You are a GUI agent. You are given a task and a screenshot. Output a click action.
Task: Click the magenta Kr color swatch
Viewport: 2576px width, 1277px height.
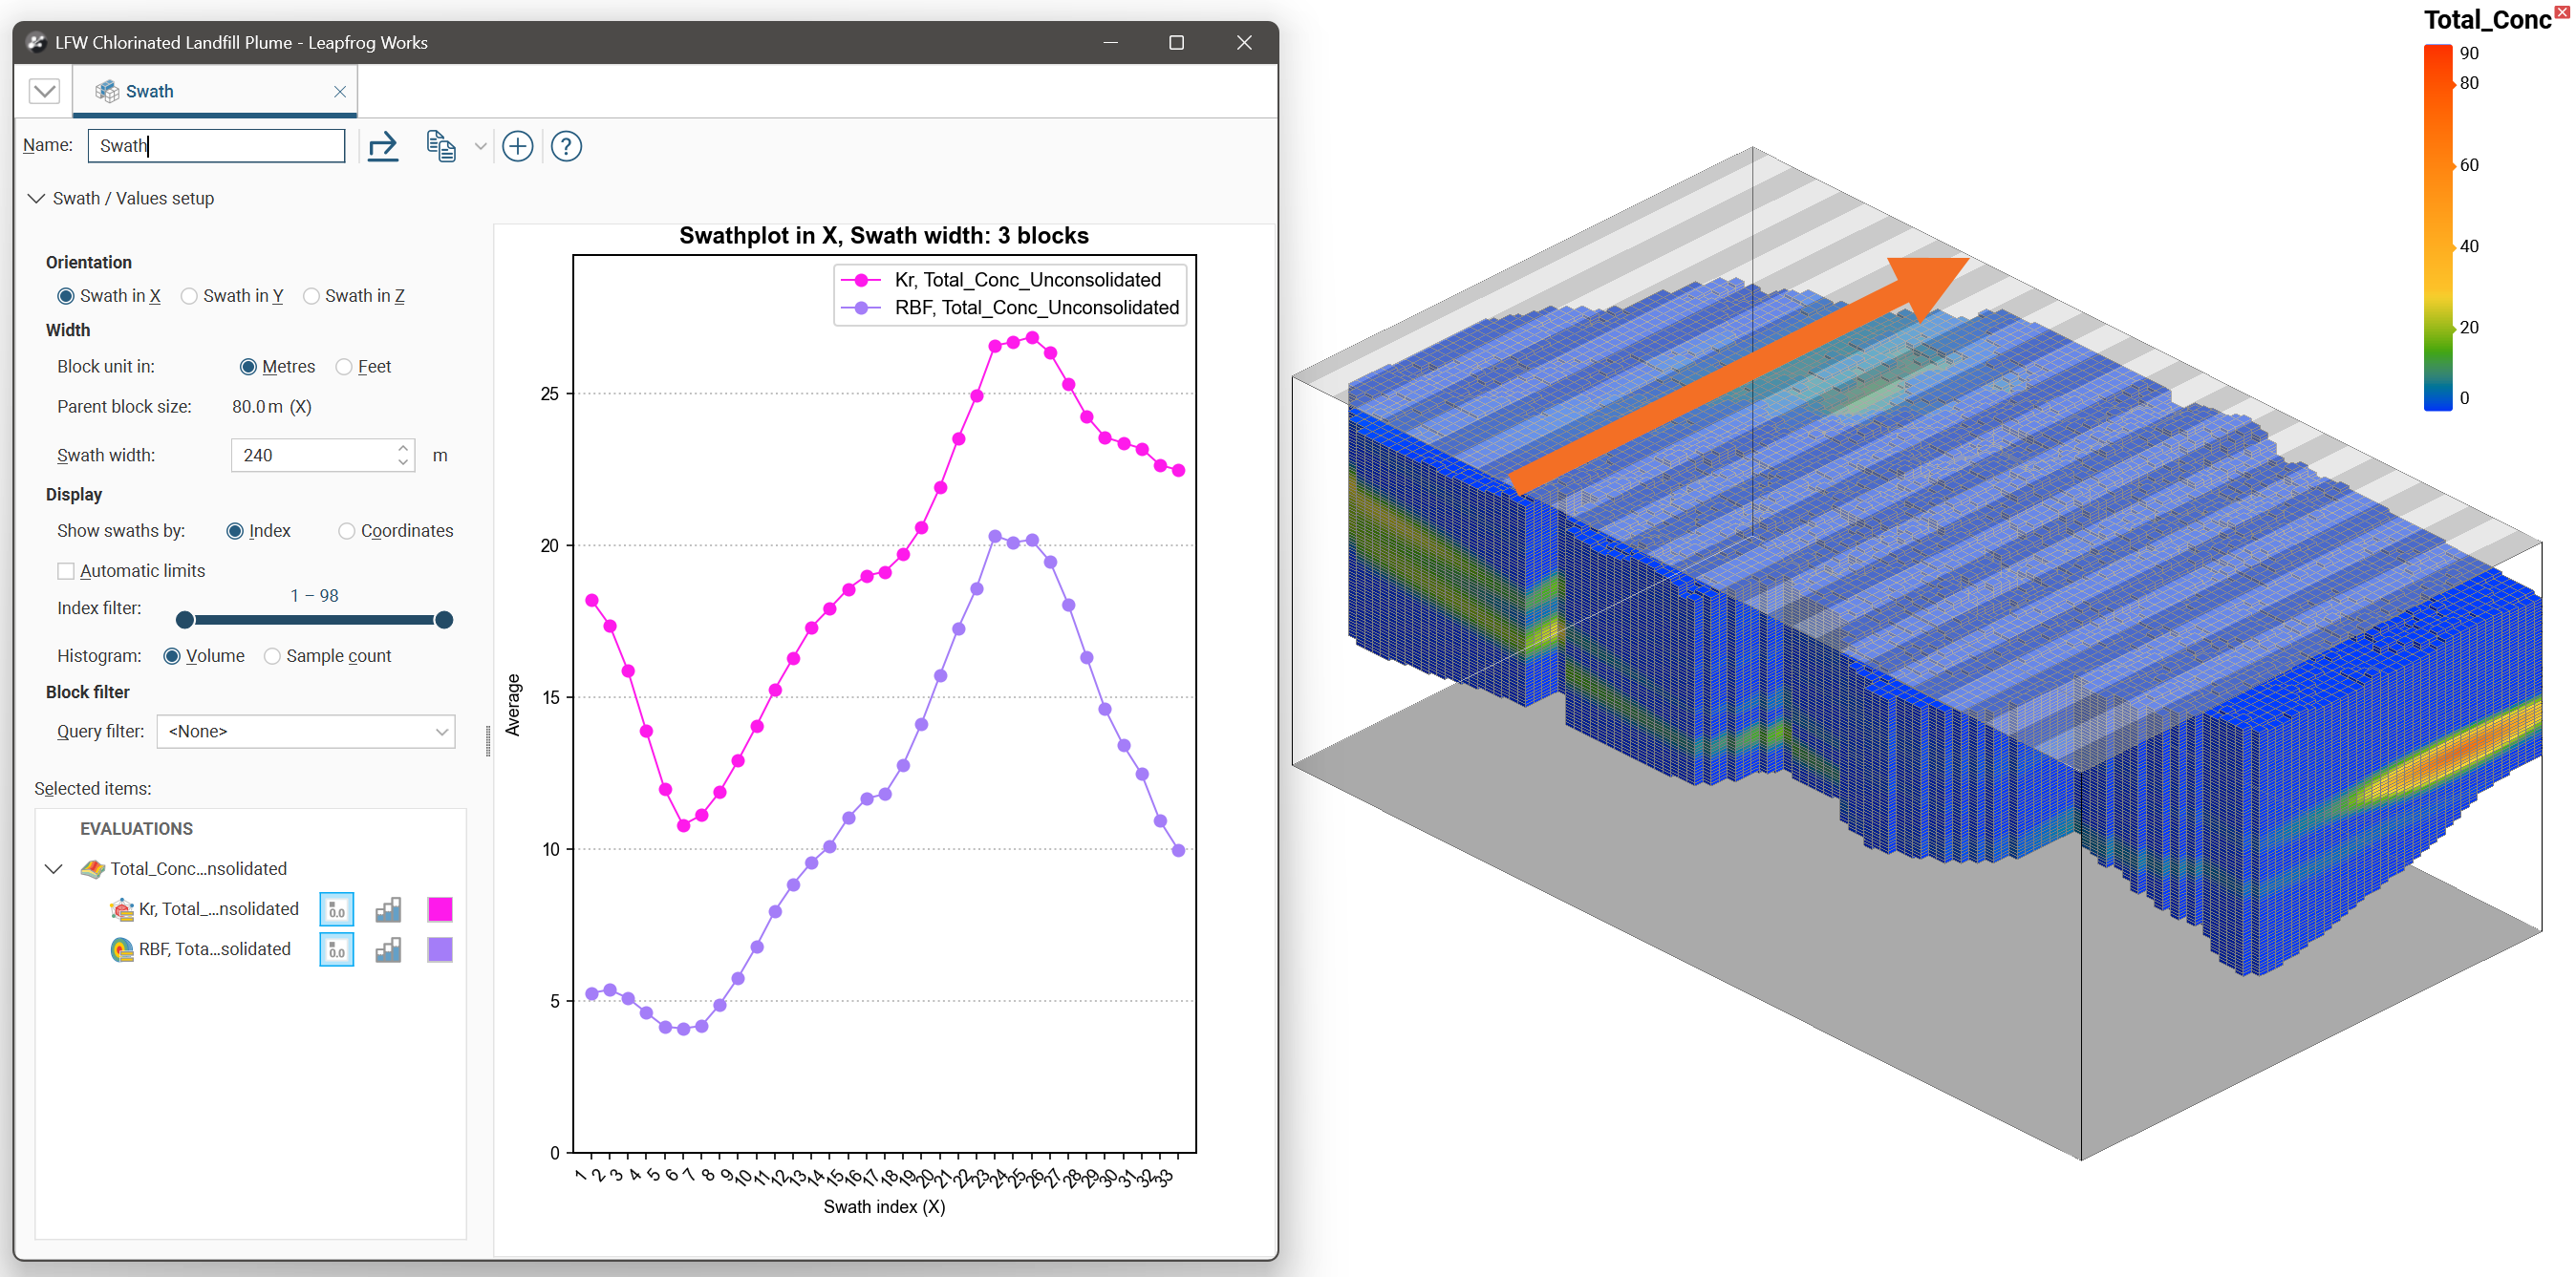pyautogui.click(x=440, y=909)
